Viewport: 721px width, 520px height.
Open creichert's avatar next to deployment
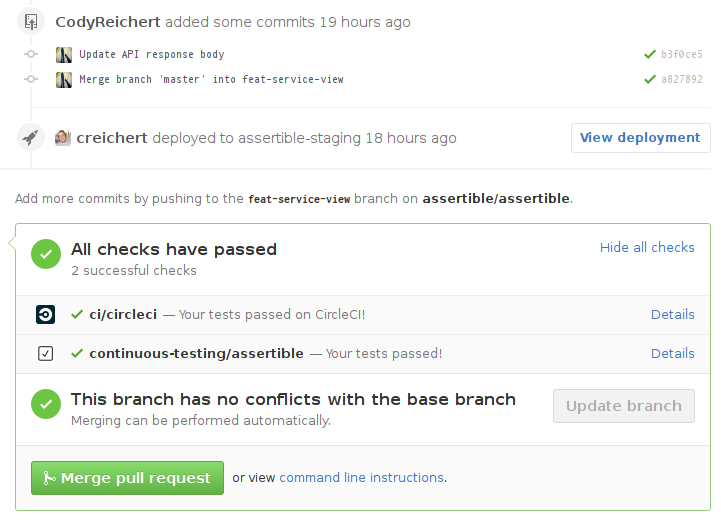click(63, 138)
